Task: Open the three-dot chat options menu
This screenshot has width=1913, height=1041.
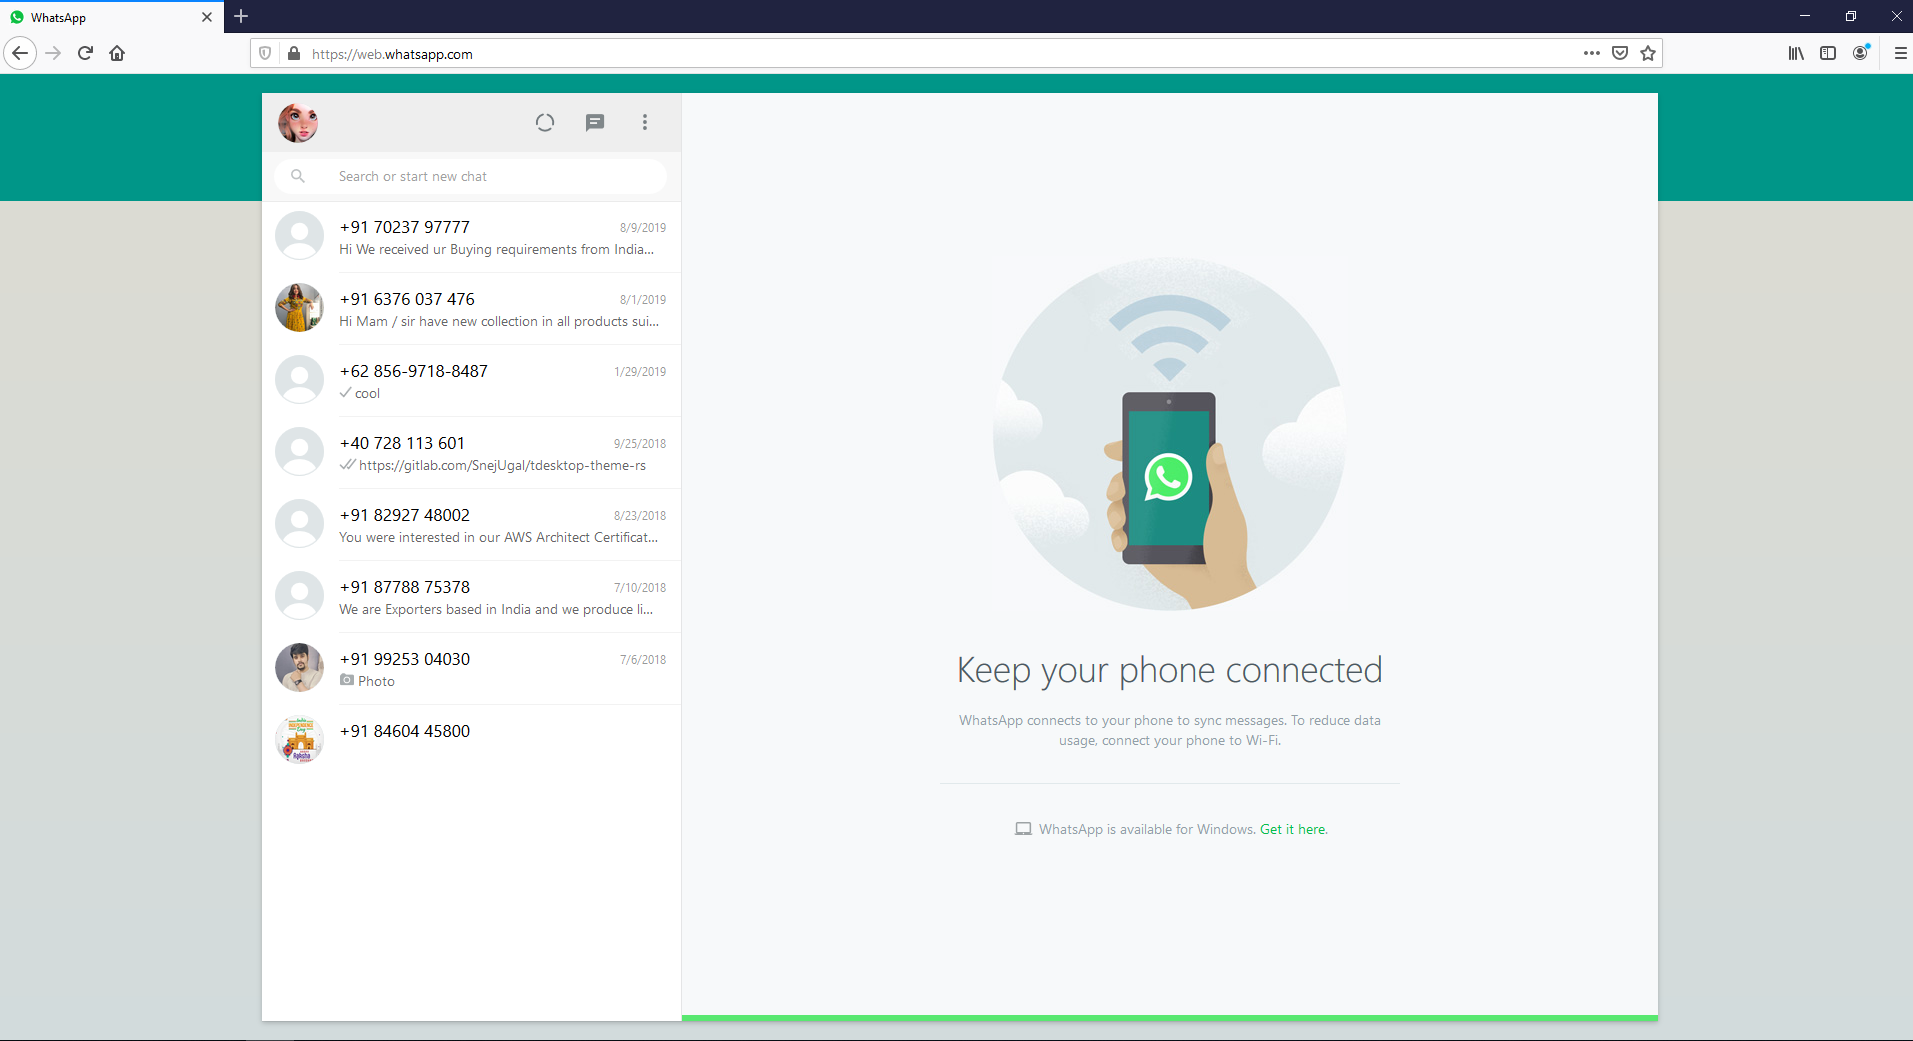Action: click(x=645, y=122)
